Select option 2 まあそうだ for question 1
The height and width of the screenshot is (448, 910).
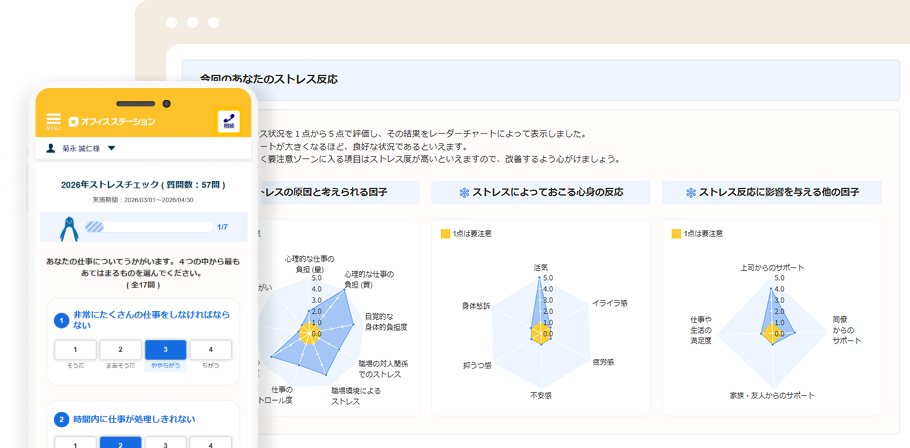coord(121,350)
